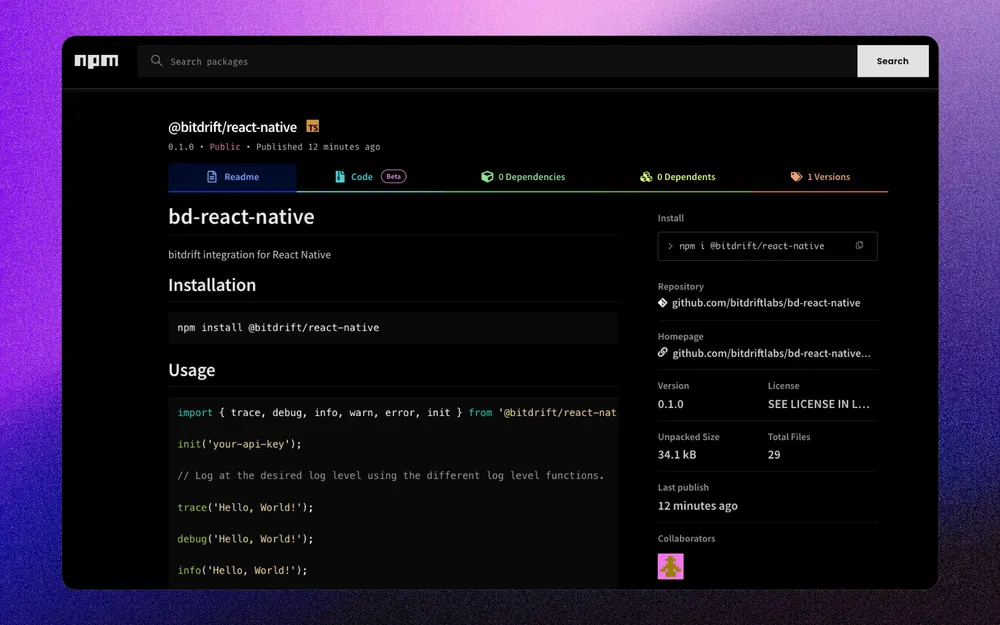The height and width of the screenshot is (625, 1000).
Task: Click the 34.1 kB unpacked size value
Action: (677, 455)
